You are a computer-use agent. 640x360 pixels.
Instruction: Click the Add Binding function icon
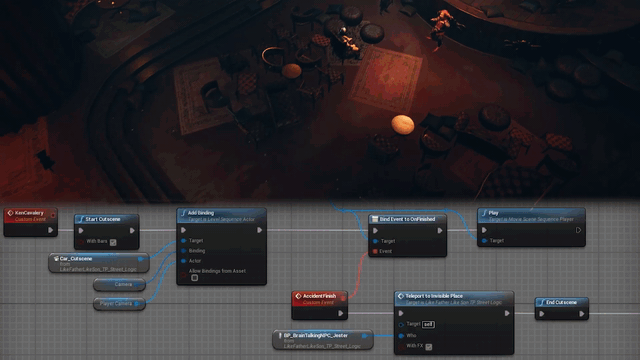(183, 213)
